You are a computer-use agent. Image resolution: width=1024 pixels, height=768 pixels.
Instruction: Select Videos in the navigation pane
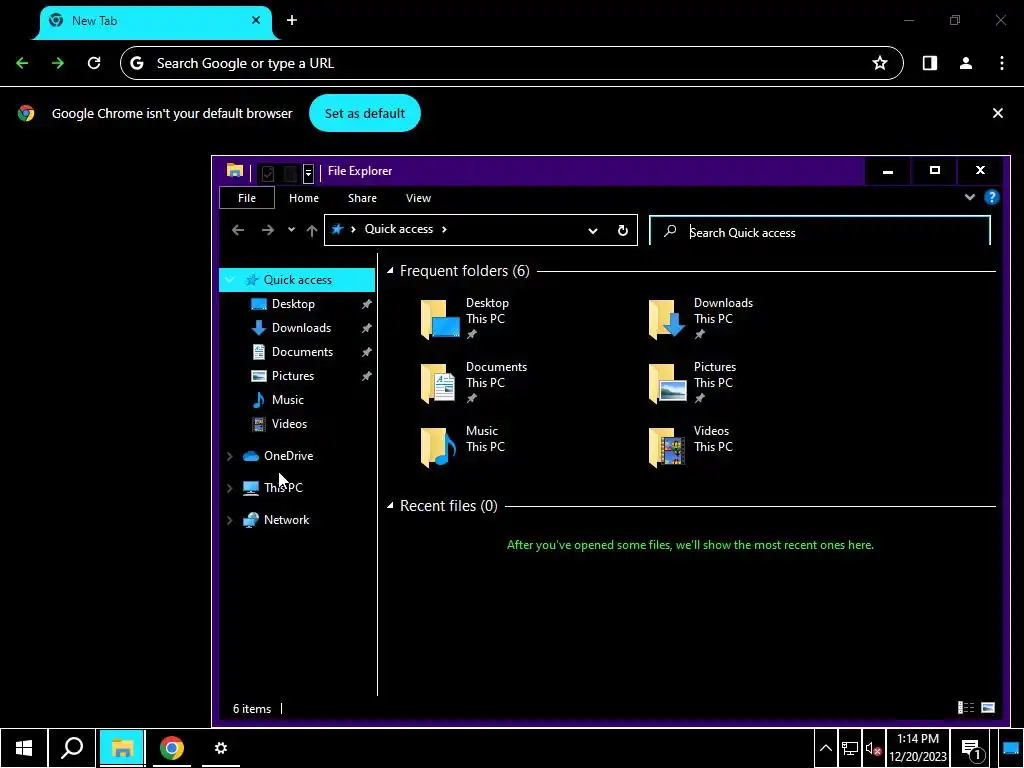coord(289,424)
